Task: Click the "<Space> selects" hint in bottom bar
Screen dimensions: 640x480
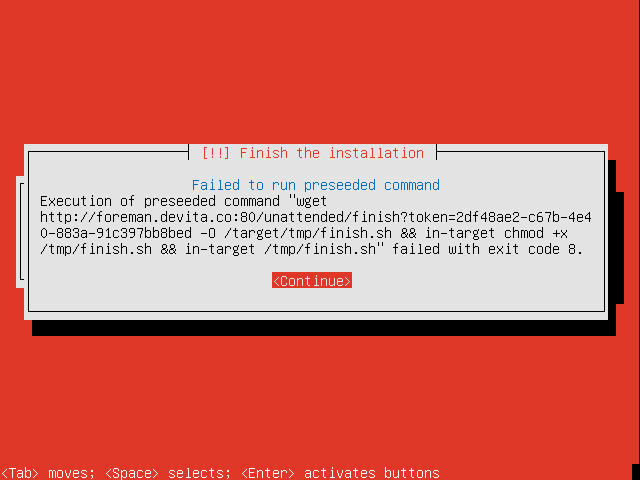Action: click(x=168, y=473)
